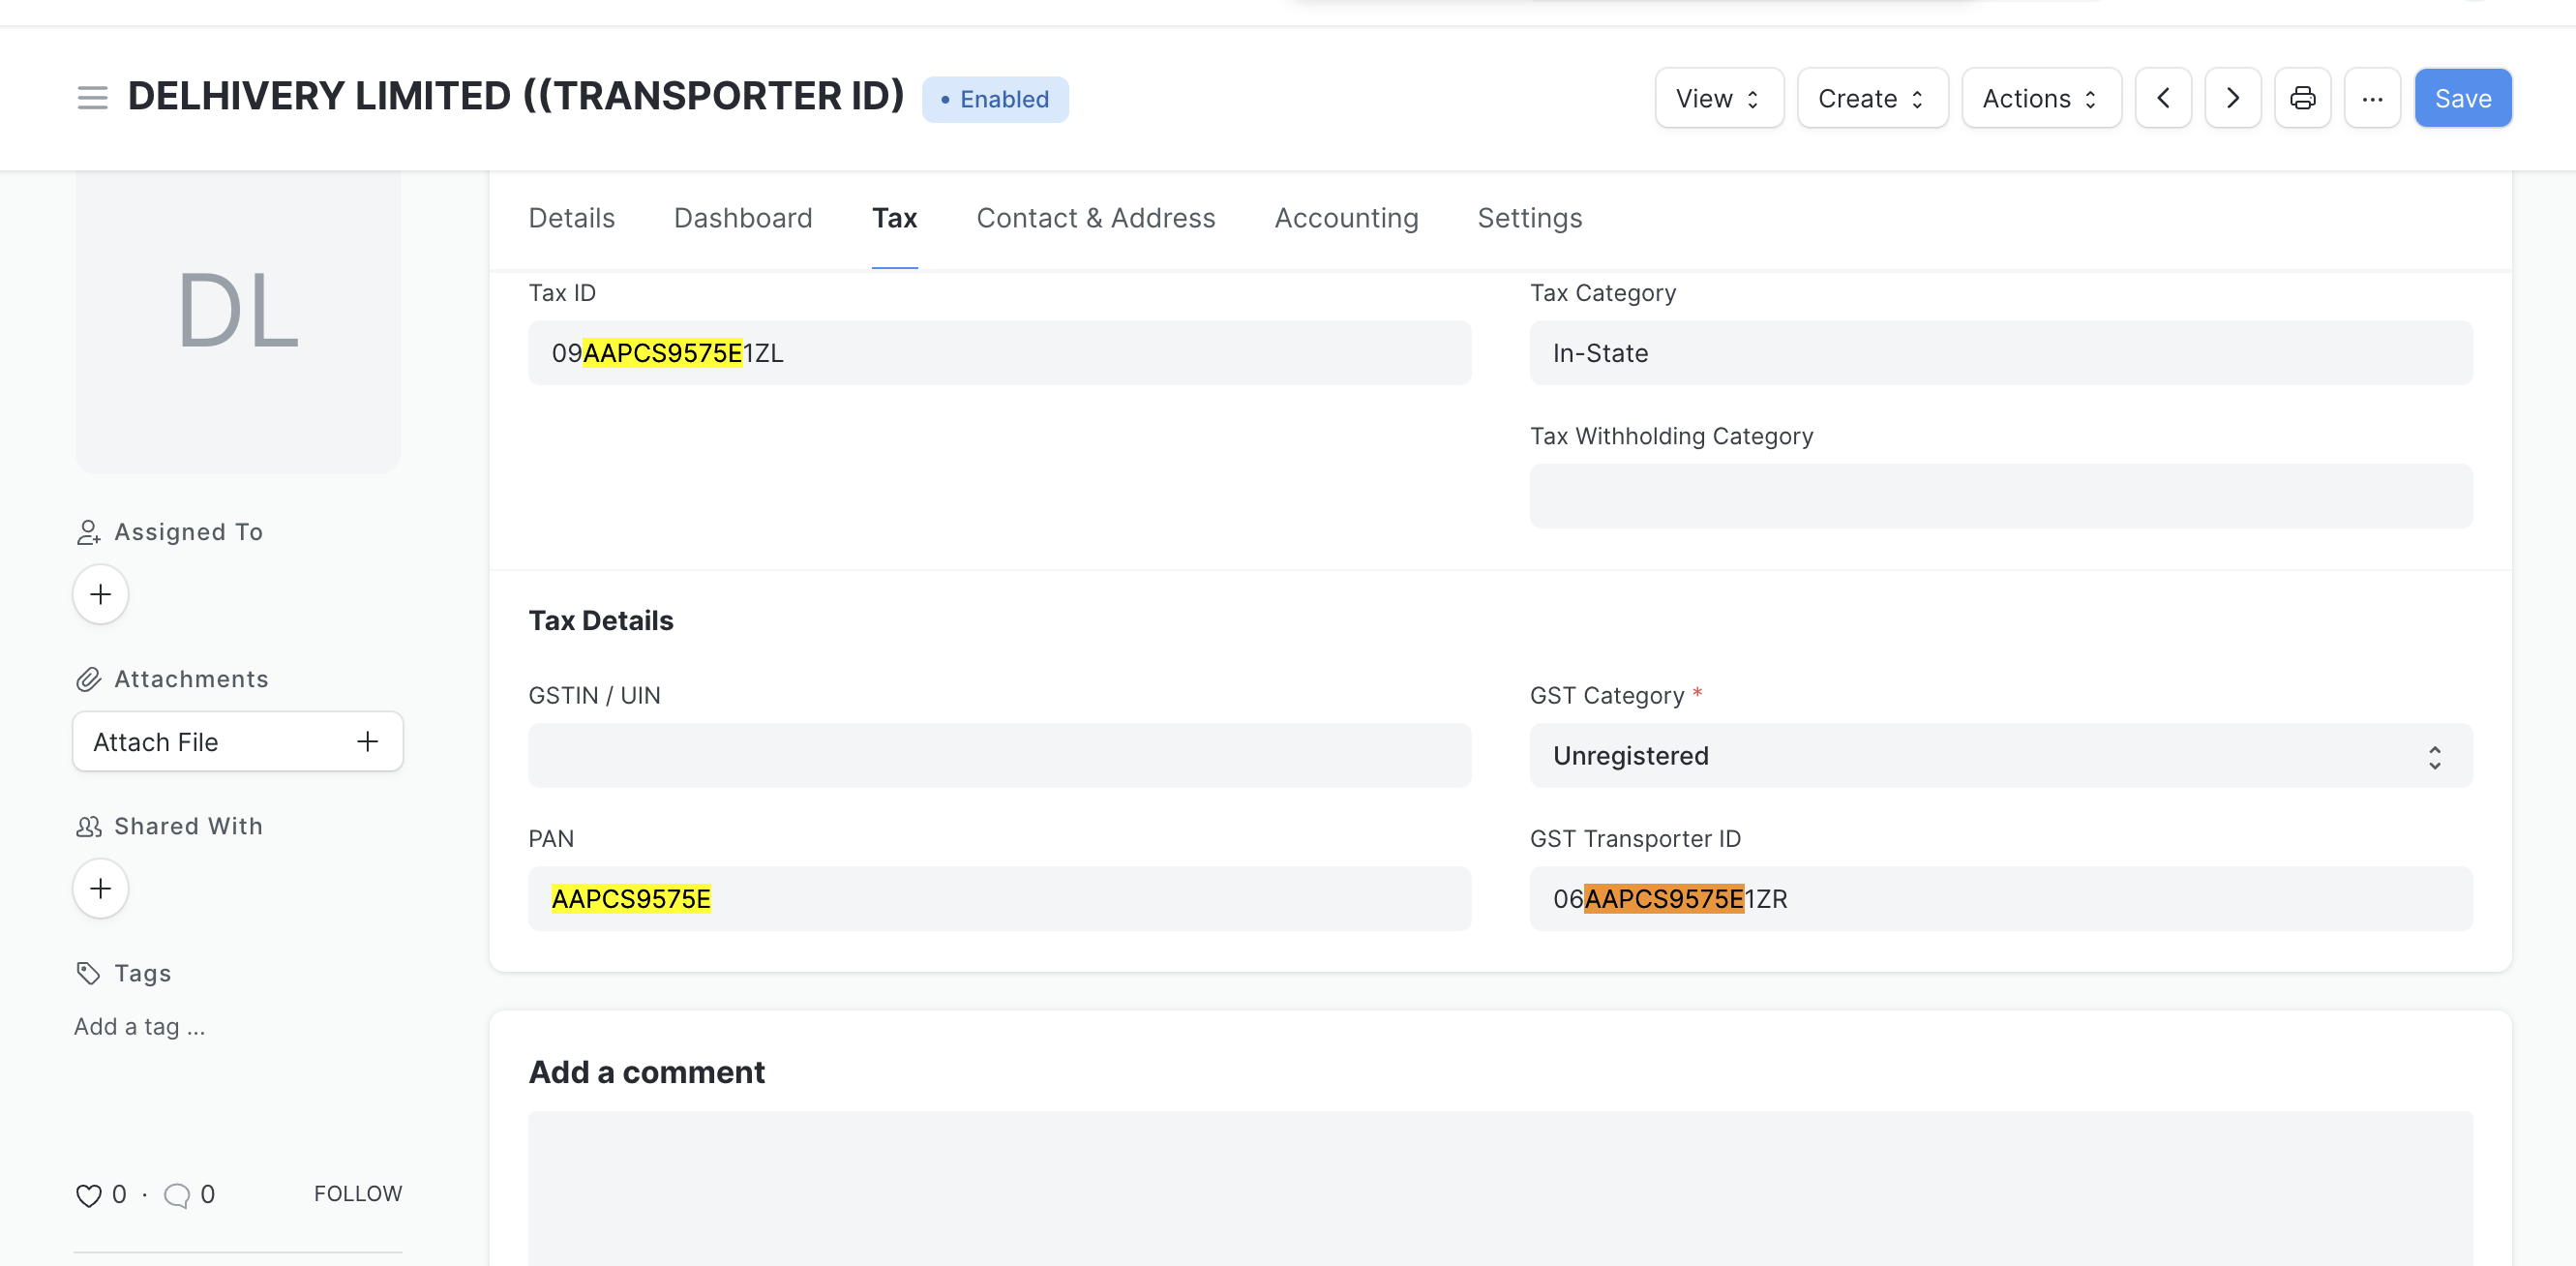Add an assignee via the plus icon
This screenshot has width=2576, height=1266.
[x=100, y=593]
